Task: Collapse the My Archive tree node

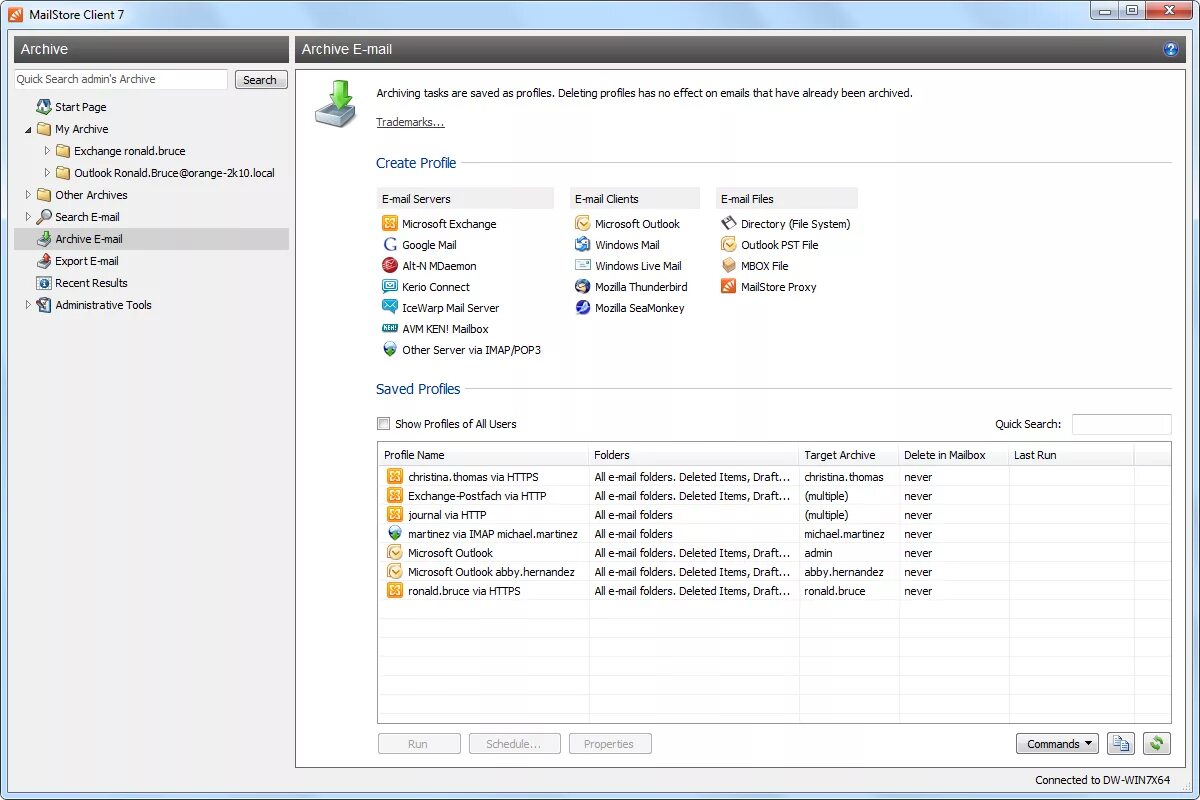Action: 28,130
